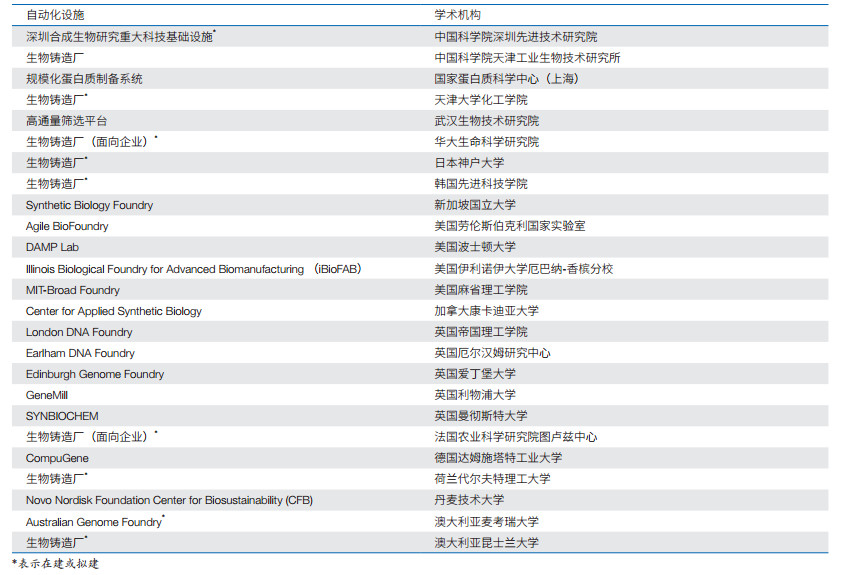844x575 pixels.
Task: Select '生物铸造厂' in the 韩国先进科技学院 row
Action: click(x=57, y=184)
